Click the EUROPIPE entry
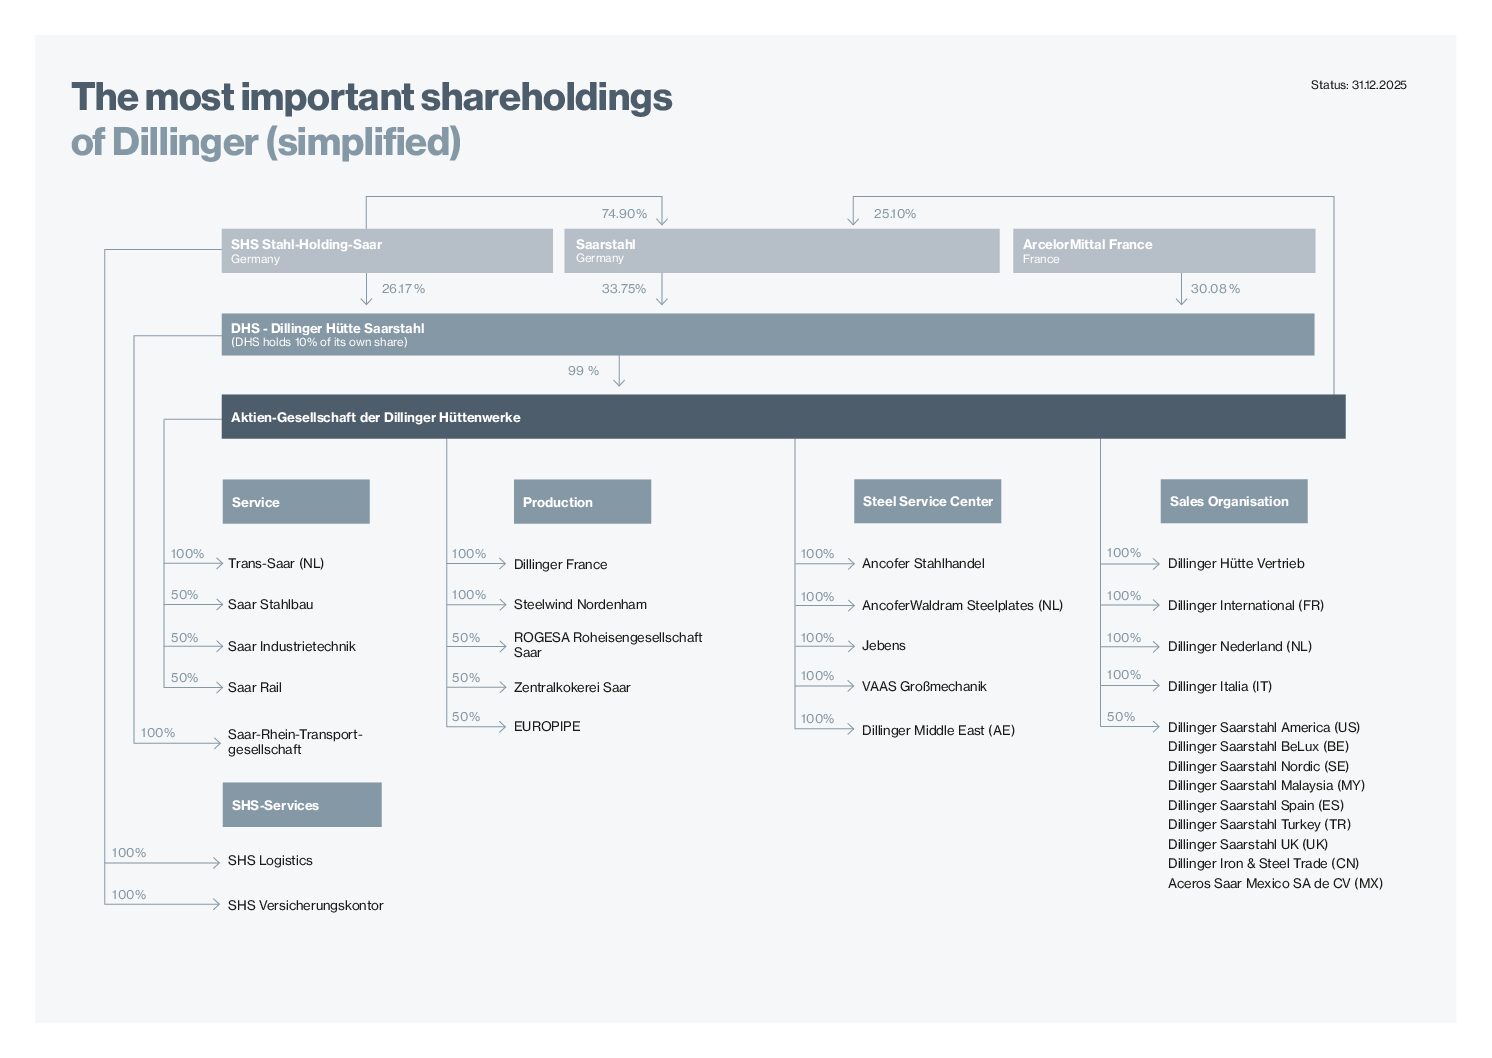The width and height of the screenshot is (1492, 1058). click(547, 727)
